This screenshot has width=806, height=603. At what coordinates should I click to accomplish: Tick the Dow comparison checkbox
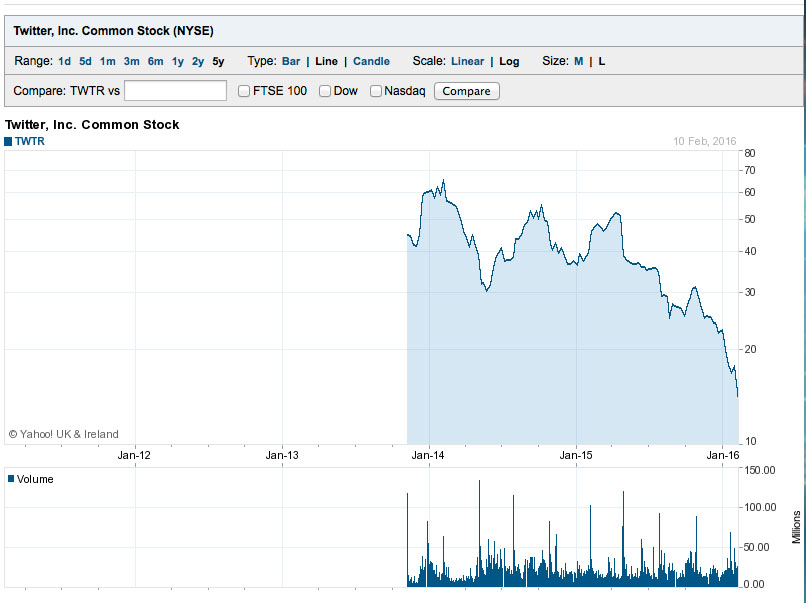pyautogui.click(x=325, y=91)
